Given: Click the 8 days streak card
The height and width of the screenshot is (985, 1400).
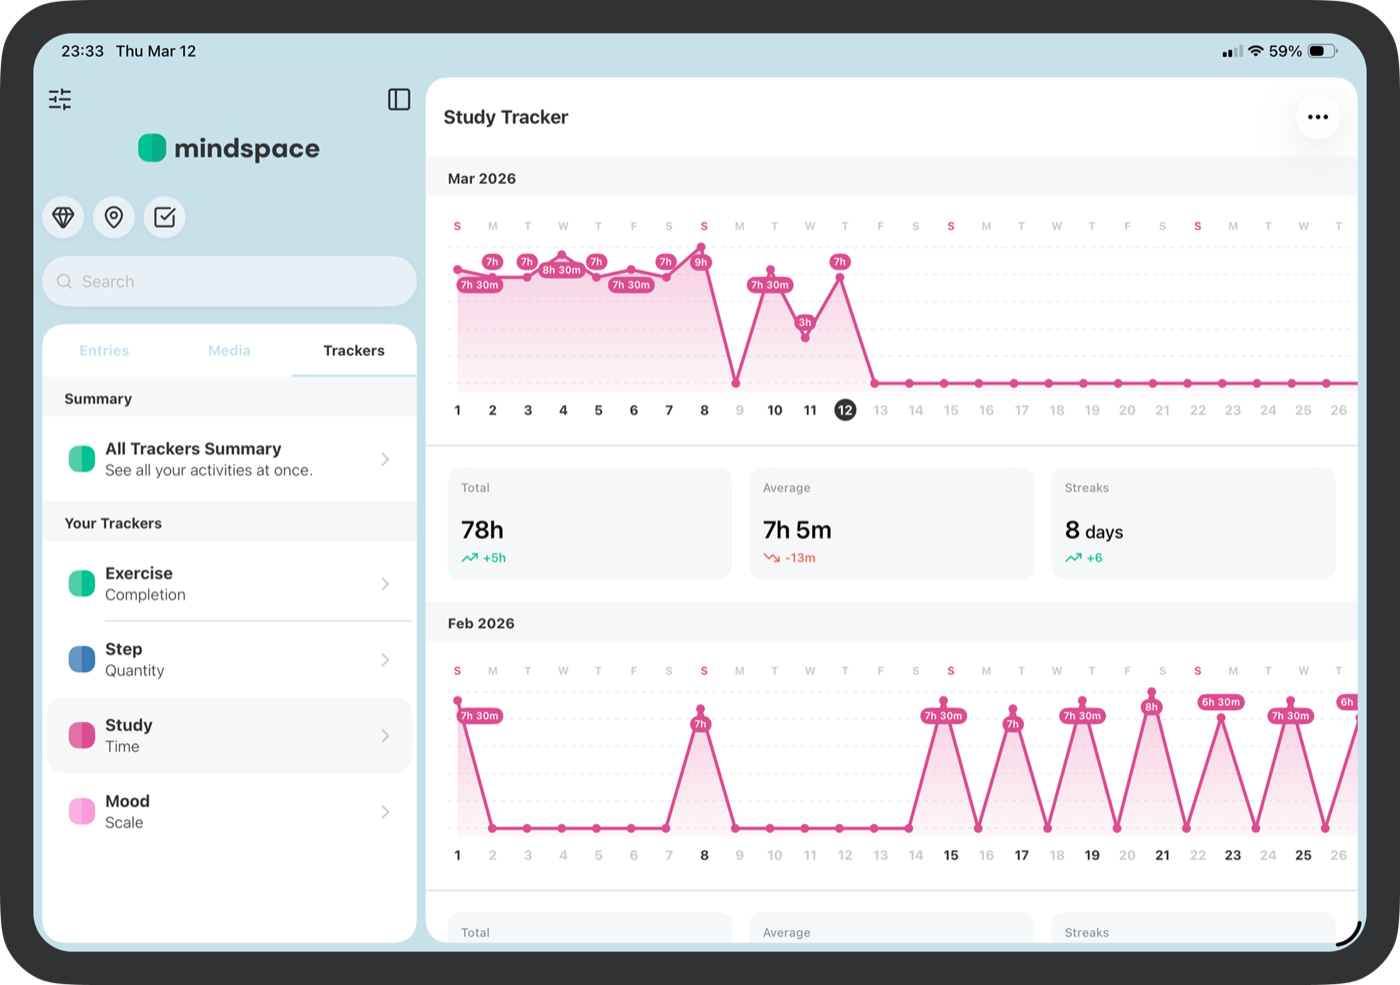Looking at the screenshot, I should click(1192, 523).
